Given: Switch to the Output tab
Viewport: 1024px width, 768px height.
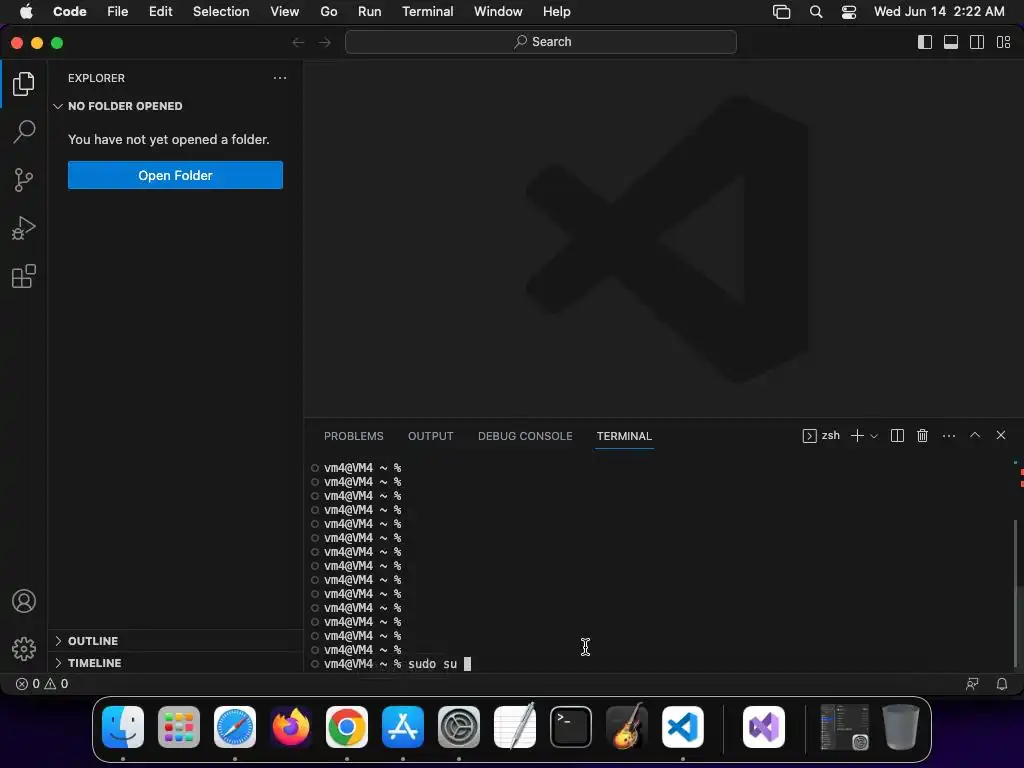Looking at the screenshot, I should [x=430, y=436].
